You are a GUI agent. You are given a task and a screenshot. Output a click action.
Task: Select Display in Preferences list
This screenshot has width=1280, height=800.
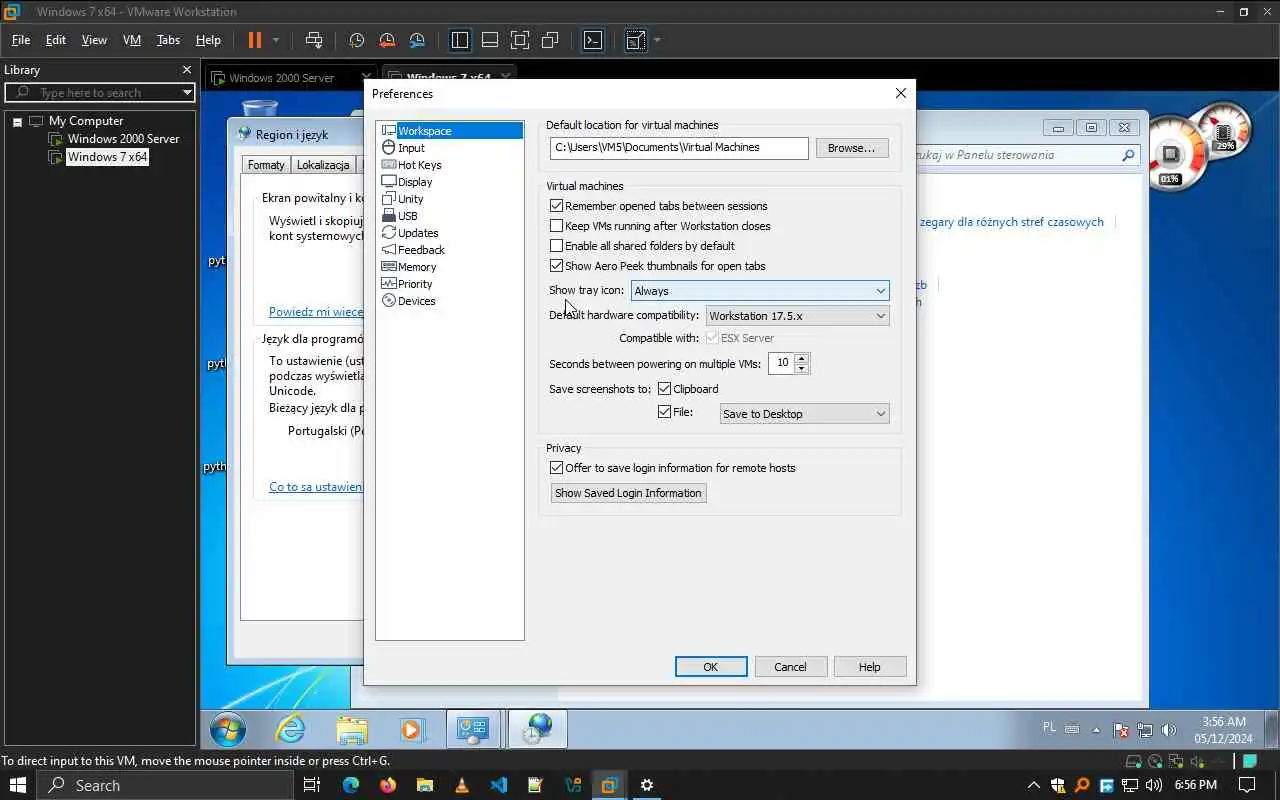coord(415,182)
